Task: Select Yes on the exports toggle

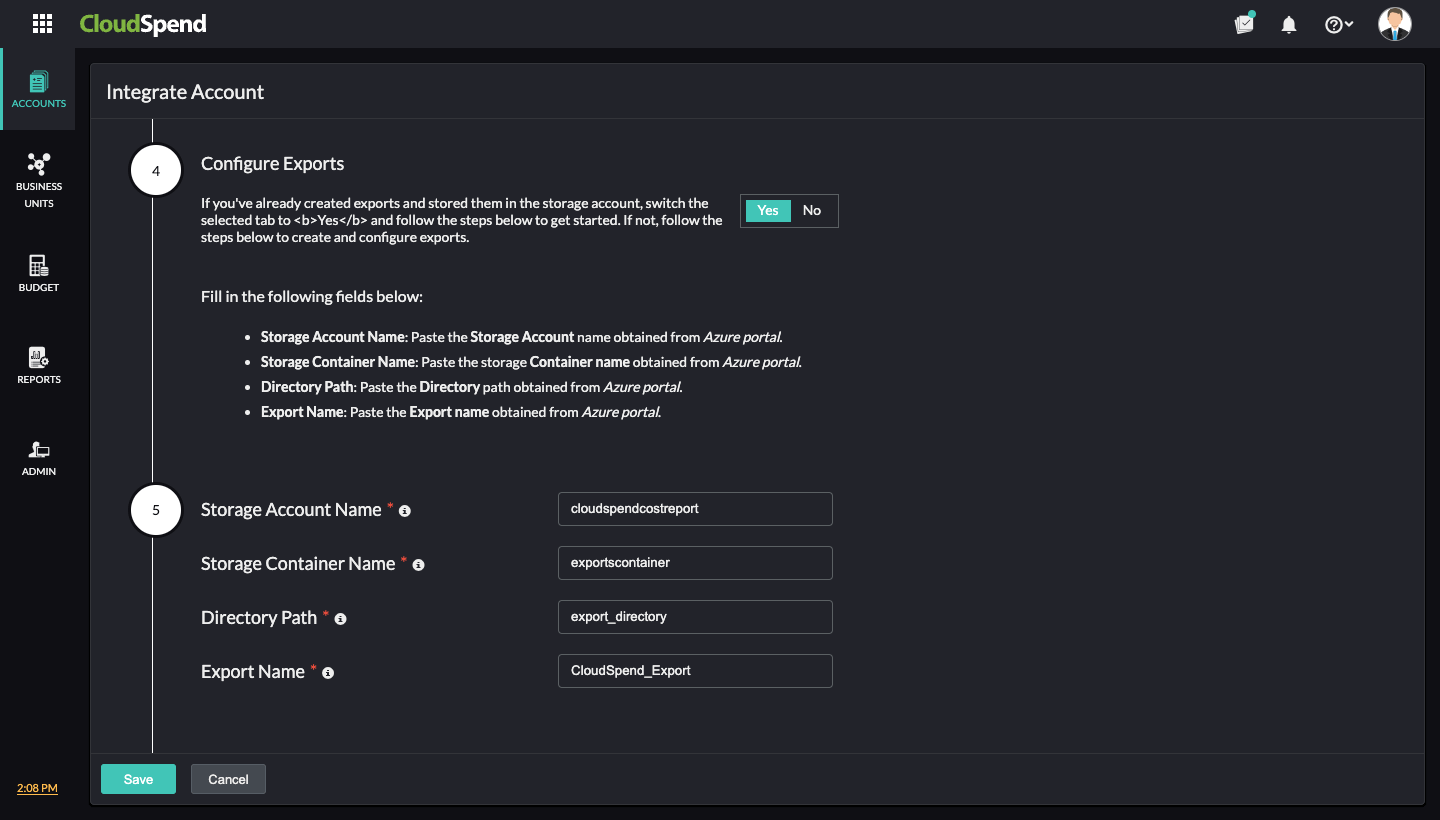Action: (767, 210)
